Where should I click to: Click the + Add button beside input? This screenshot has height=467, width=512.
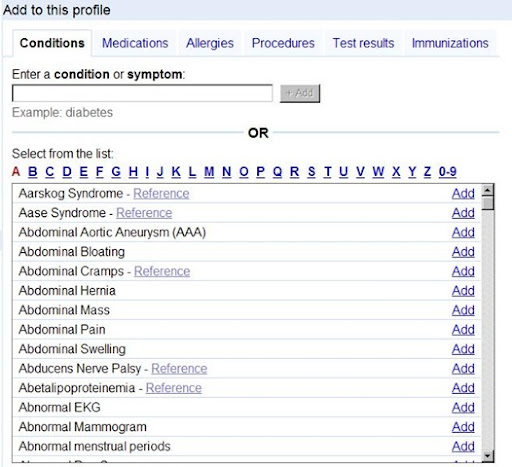pyautogui.click(x=300, y=93)
